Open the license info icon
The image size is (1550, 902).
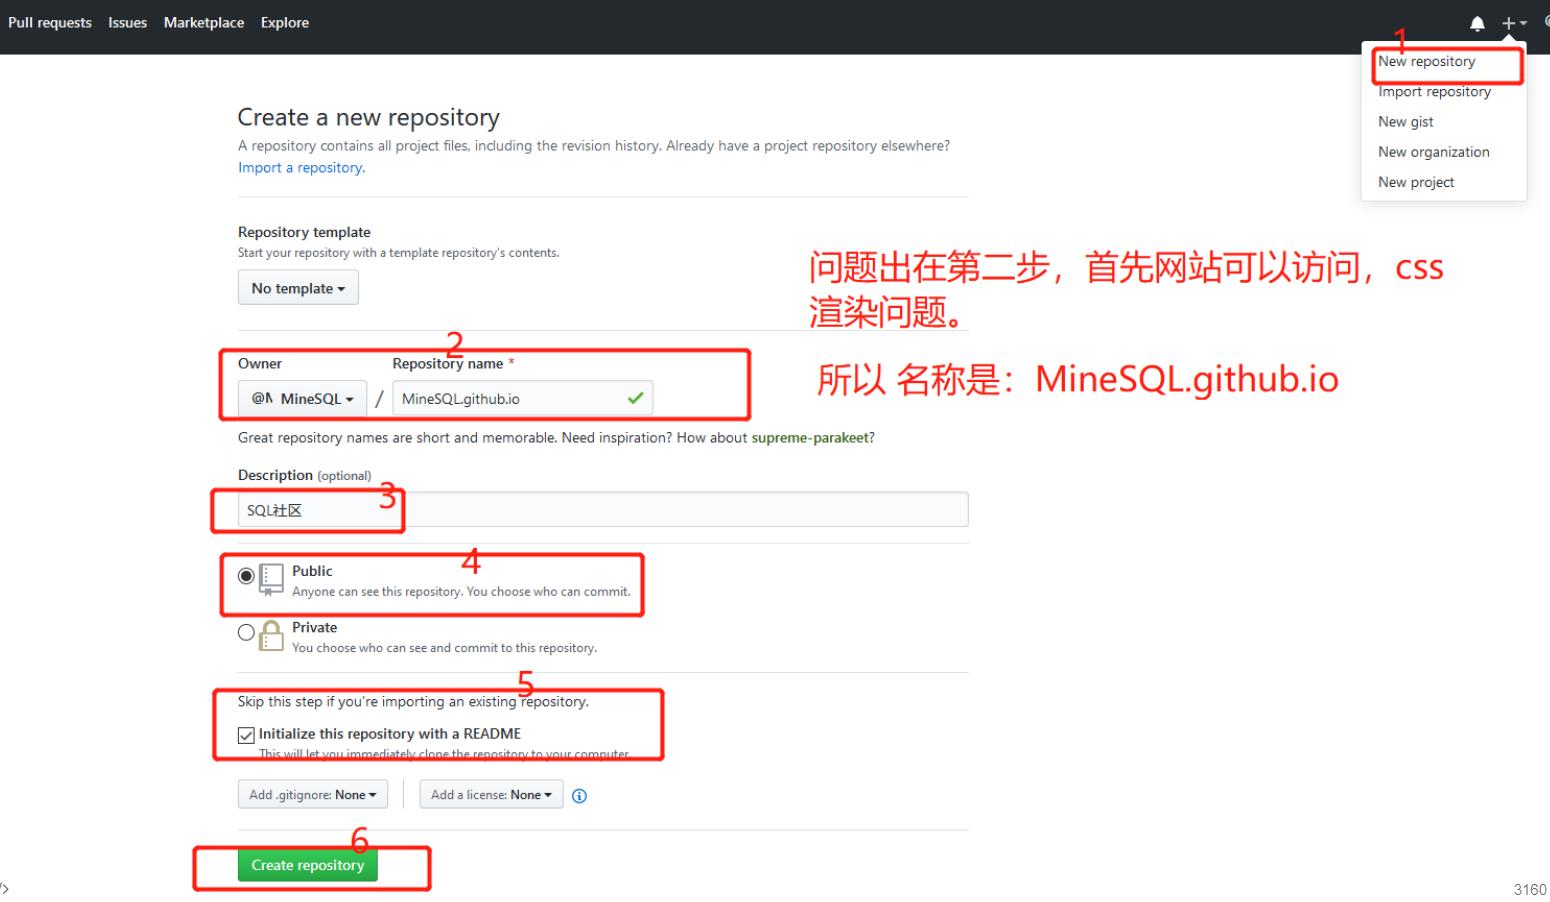[579, 796]
